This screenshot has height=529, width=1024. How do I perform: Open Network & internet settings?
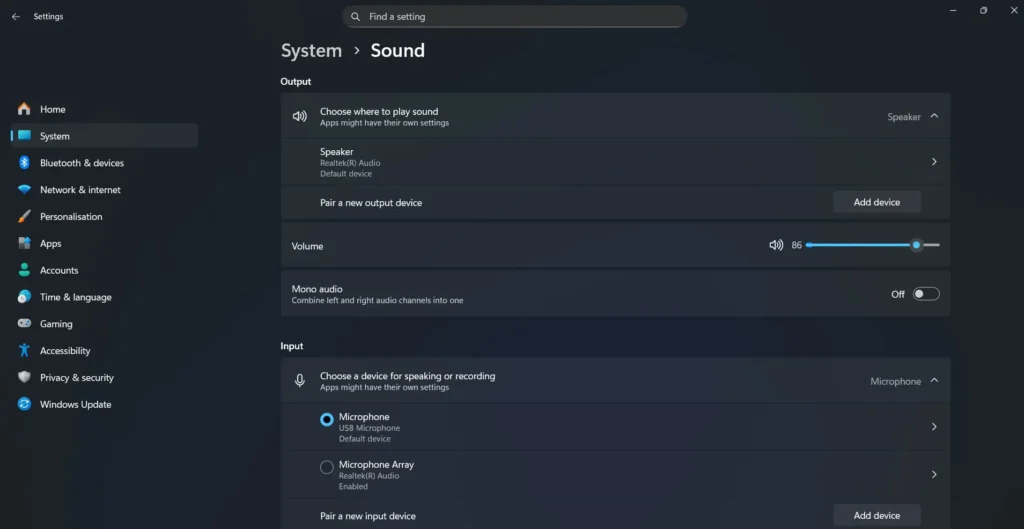pos(104,189)
